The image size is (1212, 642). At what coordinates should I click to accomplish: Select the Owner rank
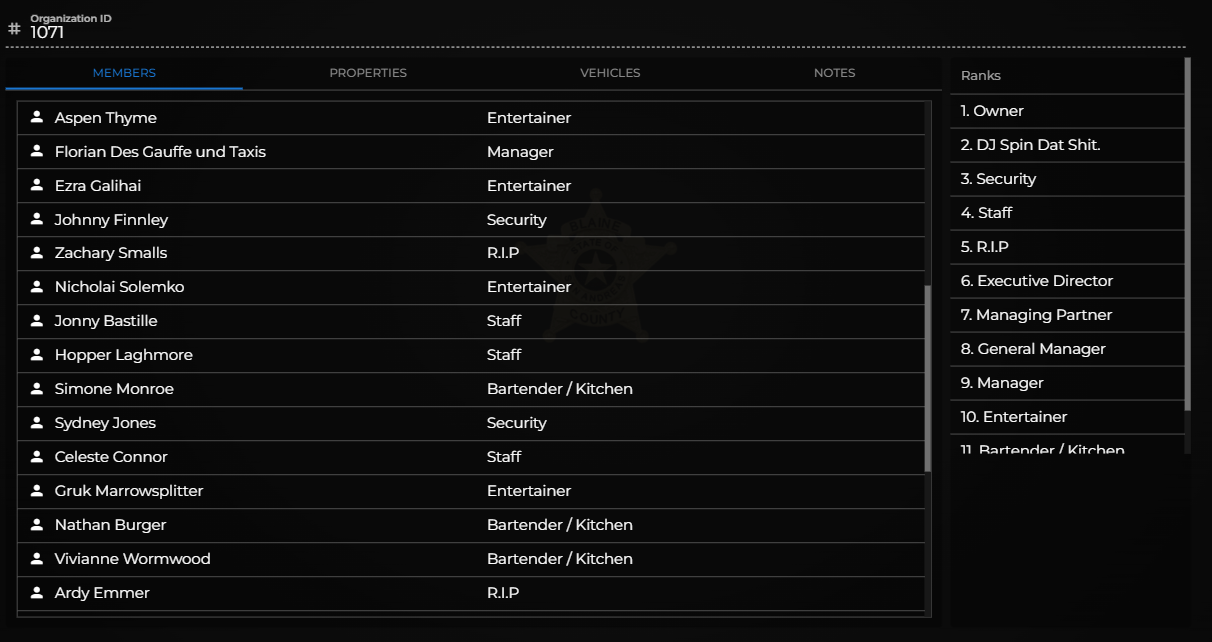pos(1067,111)
